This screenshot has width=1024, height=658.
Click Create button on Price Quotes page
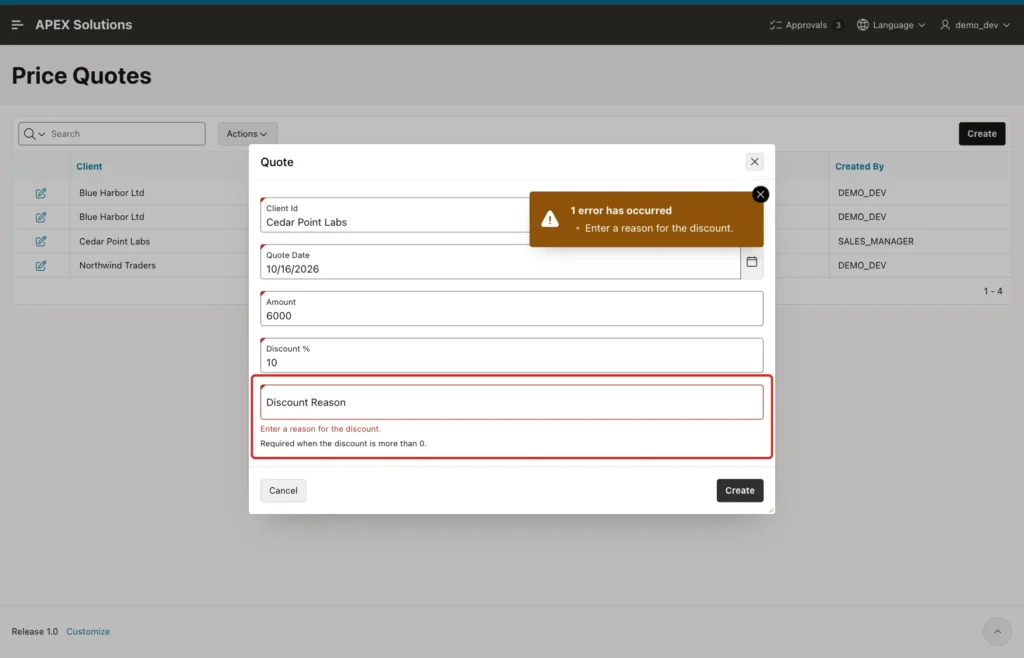982,134
